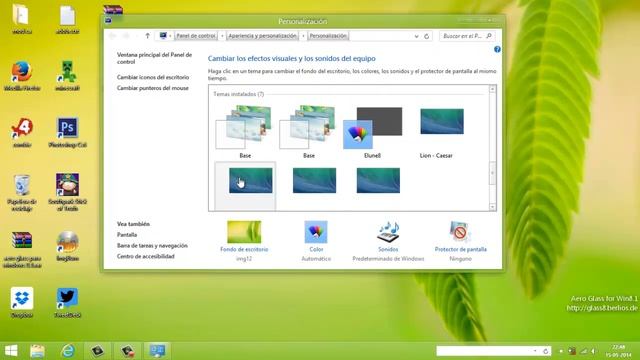The image size is (640, 360).
Task: Click the active Personalización taskbar button
Action: pos(157,351)
